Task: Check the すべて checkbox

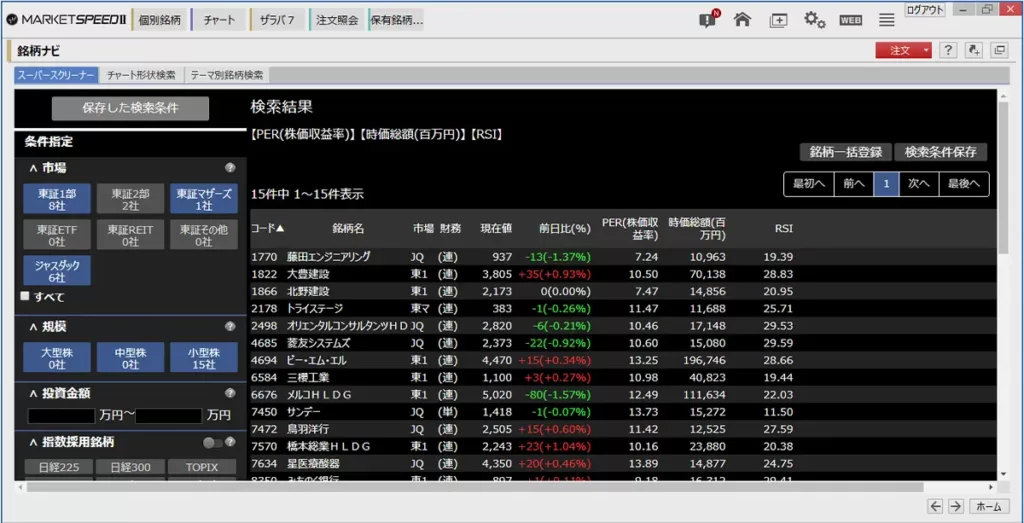Action: point(25,296)
